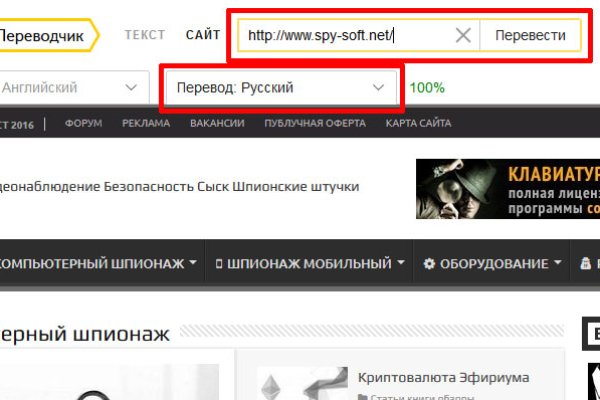Click the folder icon under Криптовалюта Эфириума
This screenshot has height=400, width=600.
[362, 397]
